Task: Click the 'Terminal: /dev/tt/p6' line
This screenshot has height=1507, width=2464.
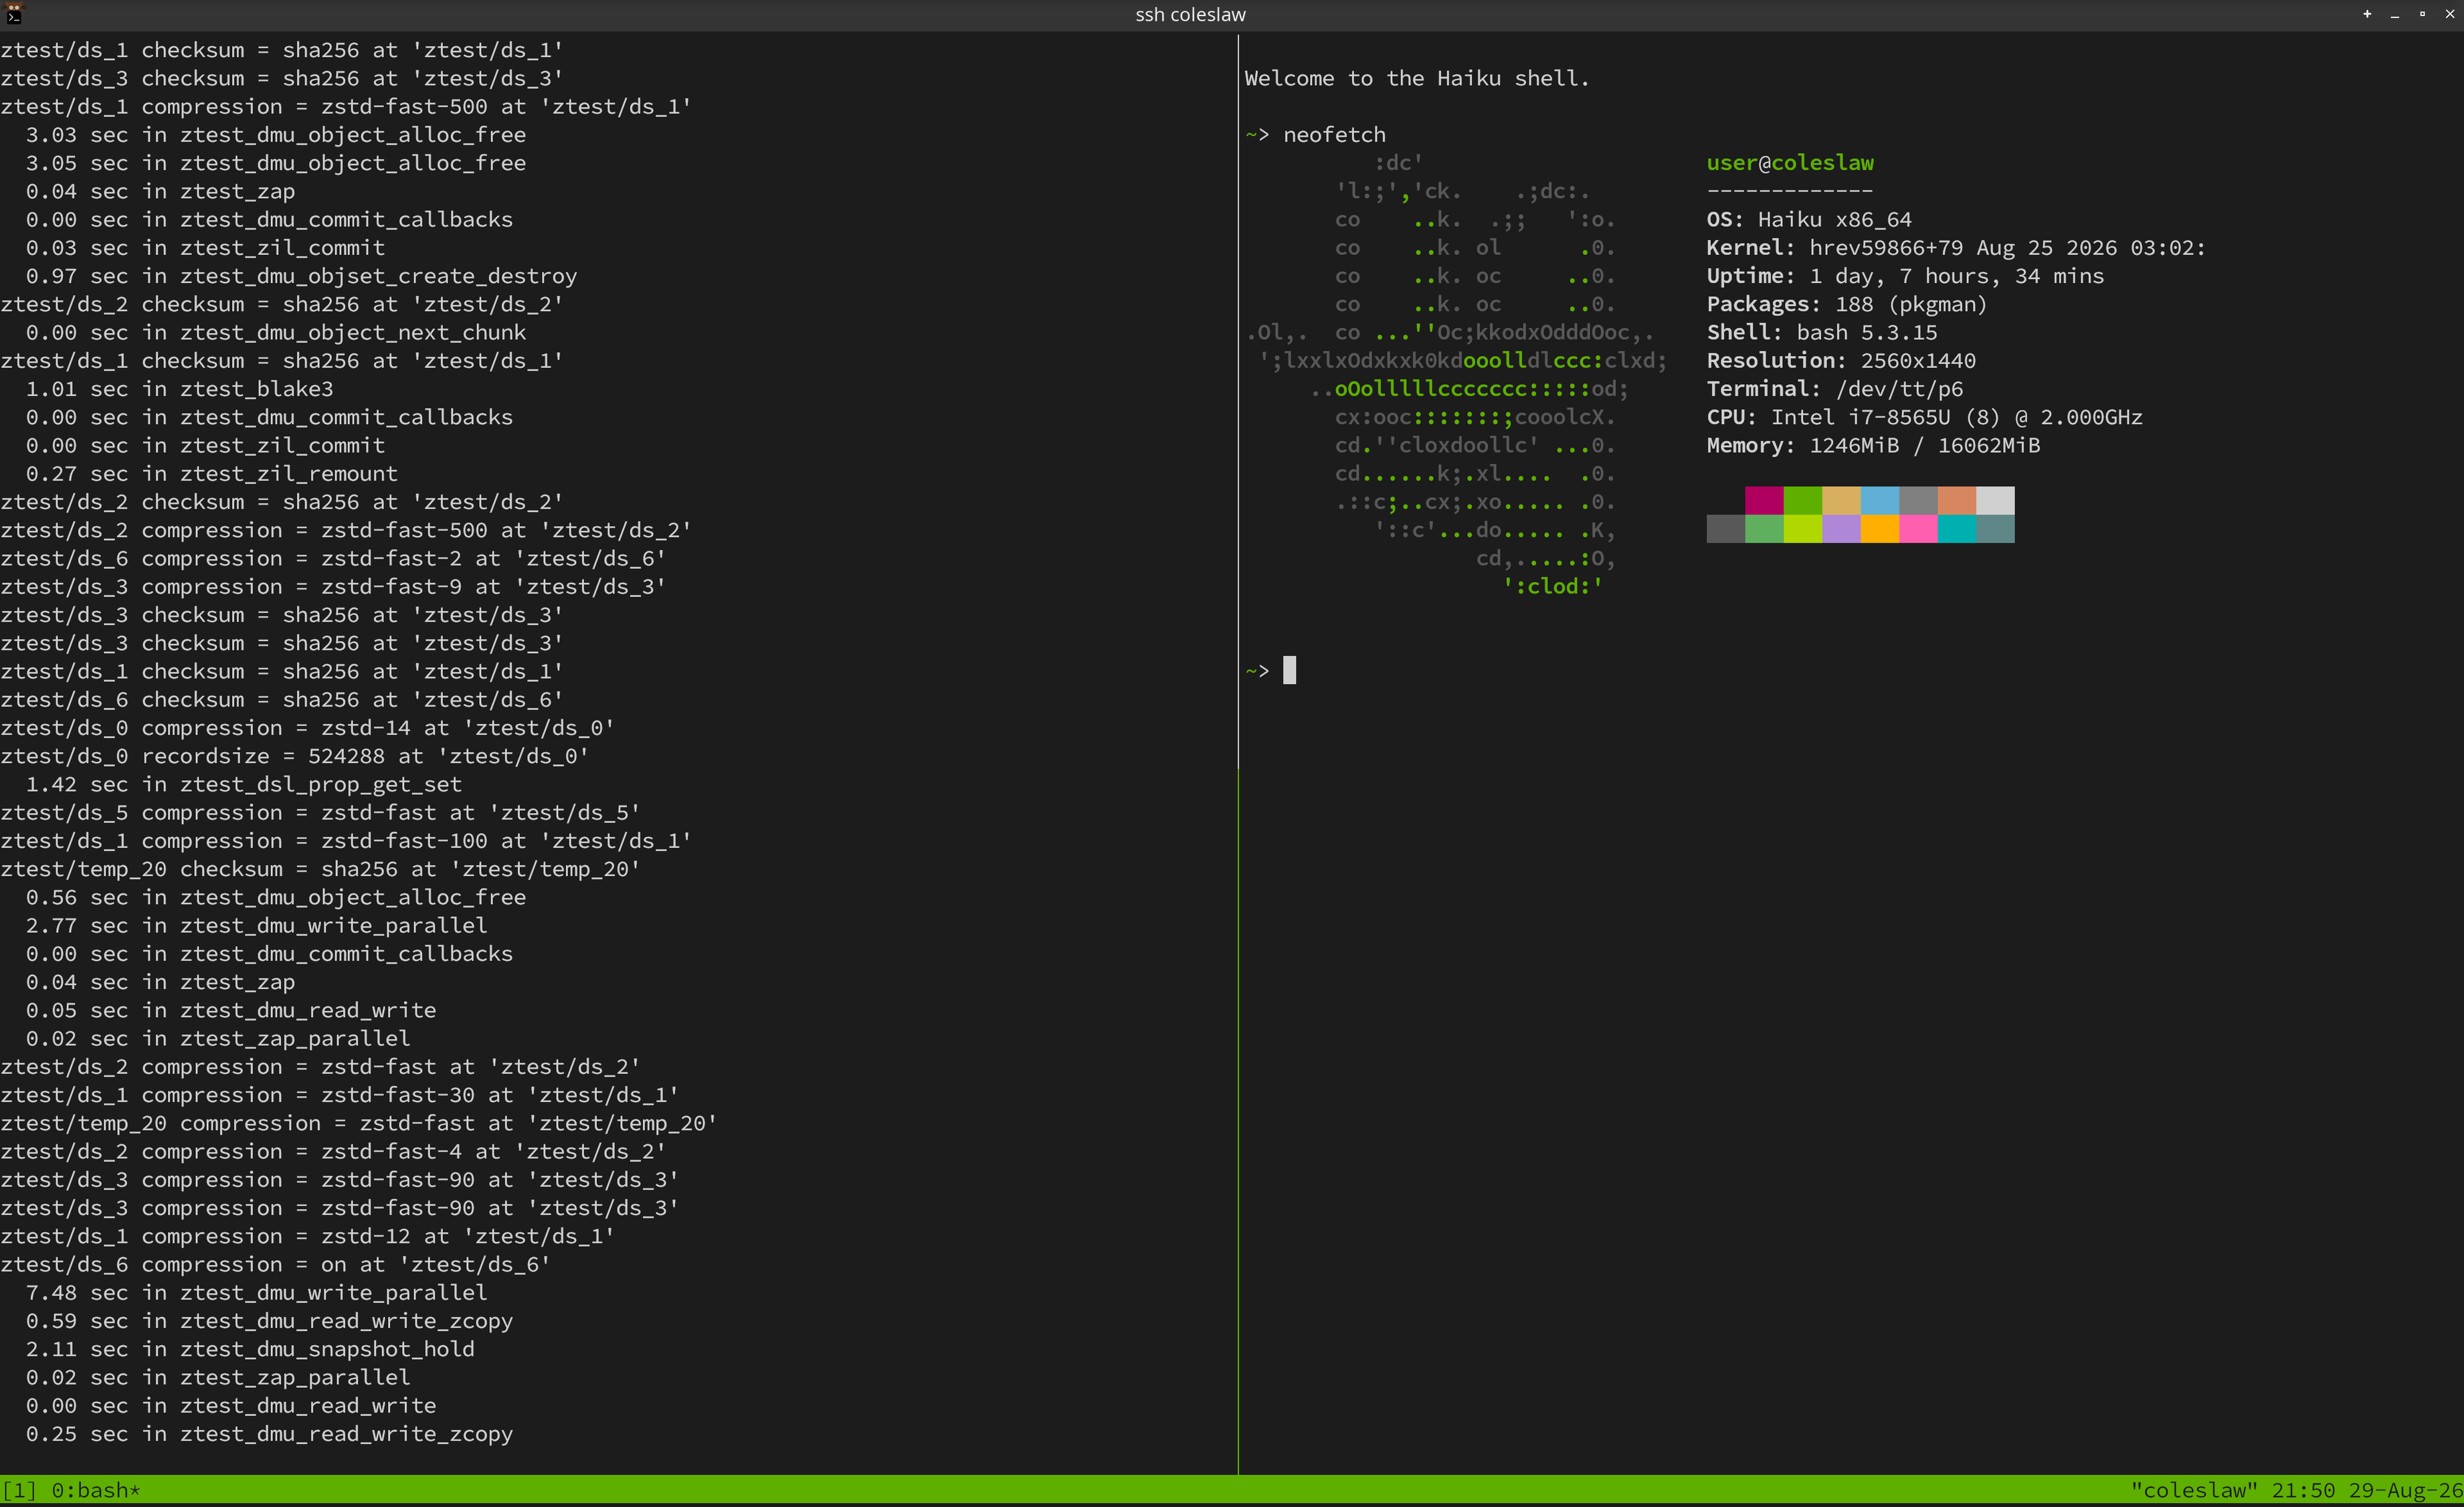Action: point(1834,388)
